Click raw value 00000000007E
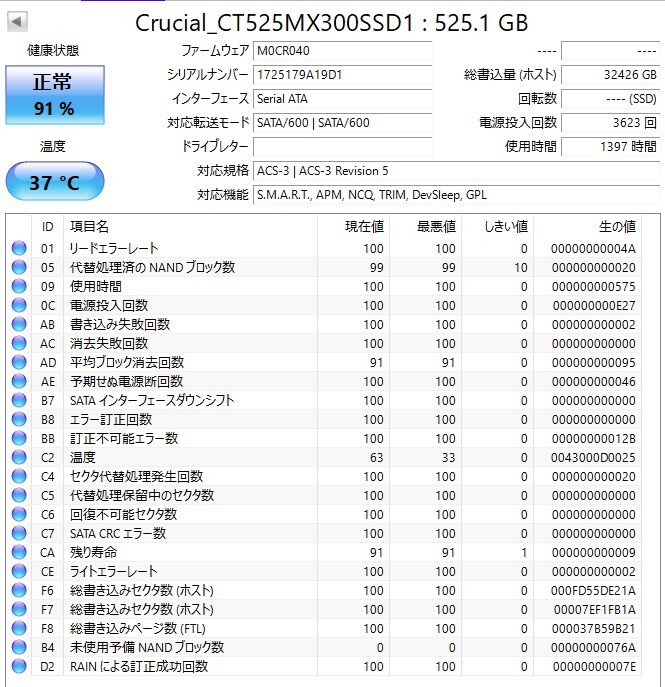 tap(594, 666)
